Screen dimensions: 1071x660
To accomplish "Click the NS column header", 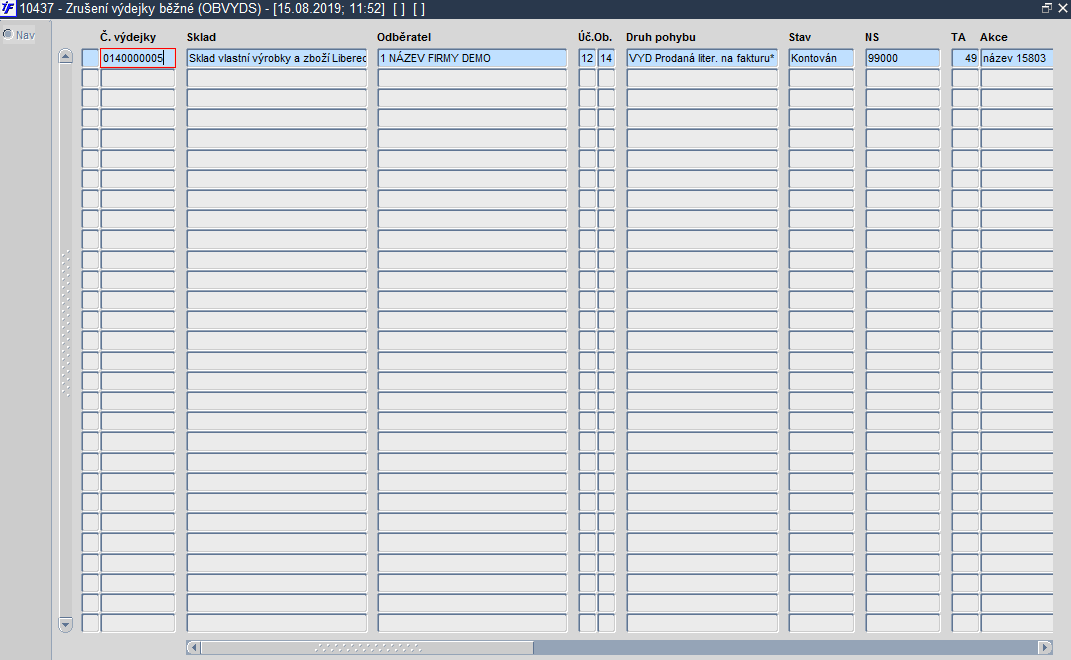I will (872, 37).
